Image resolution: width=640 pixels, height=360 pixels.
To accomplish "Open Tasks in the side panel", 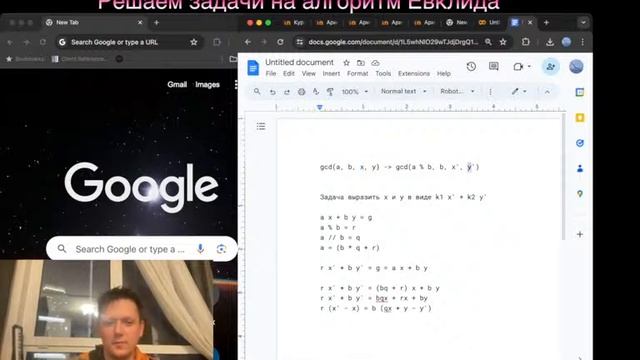I will [580, 143].
